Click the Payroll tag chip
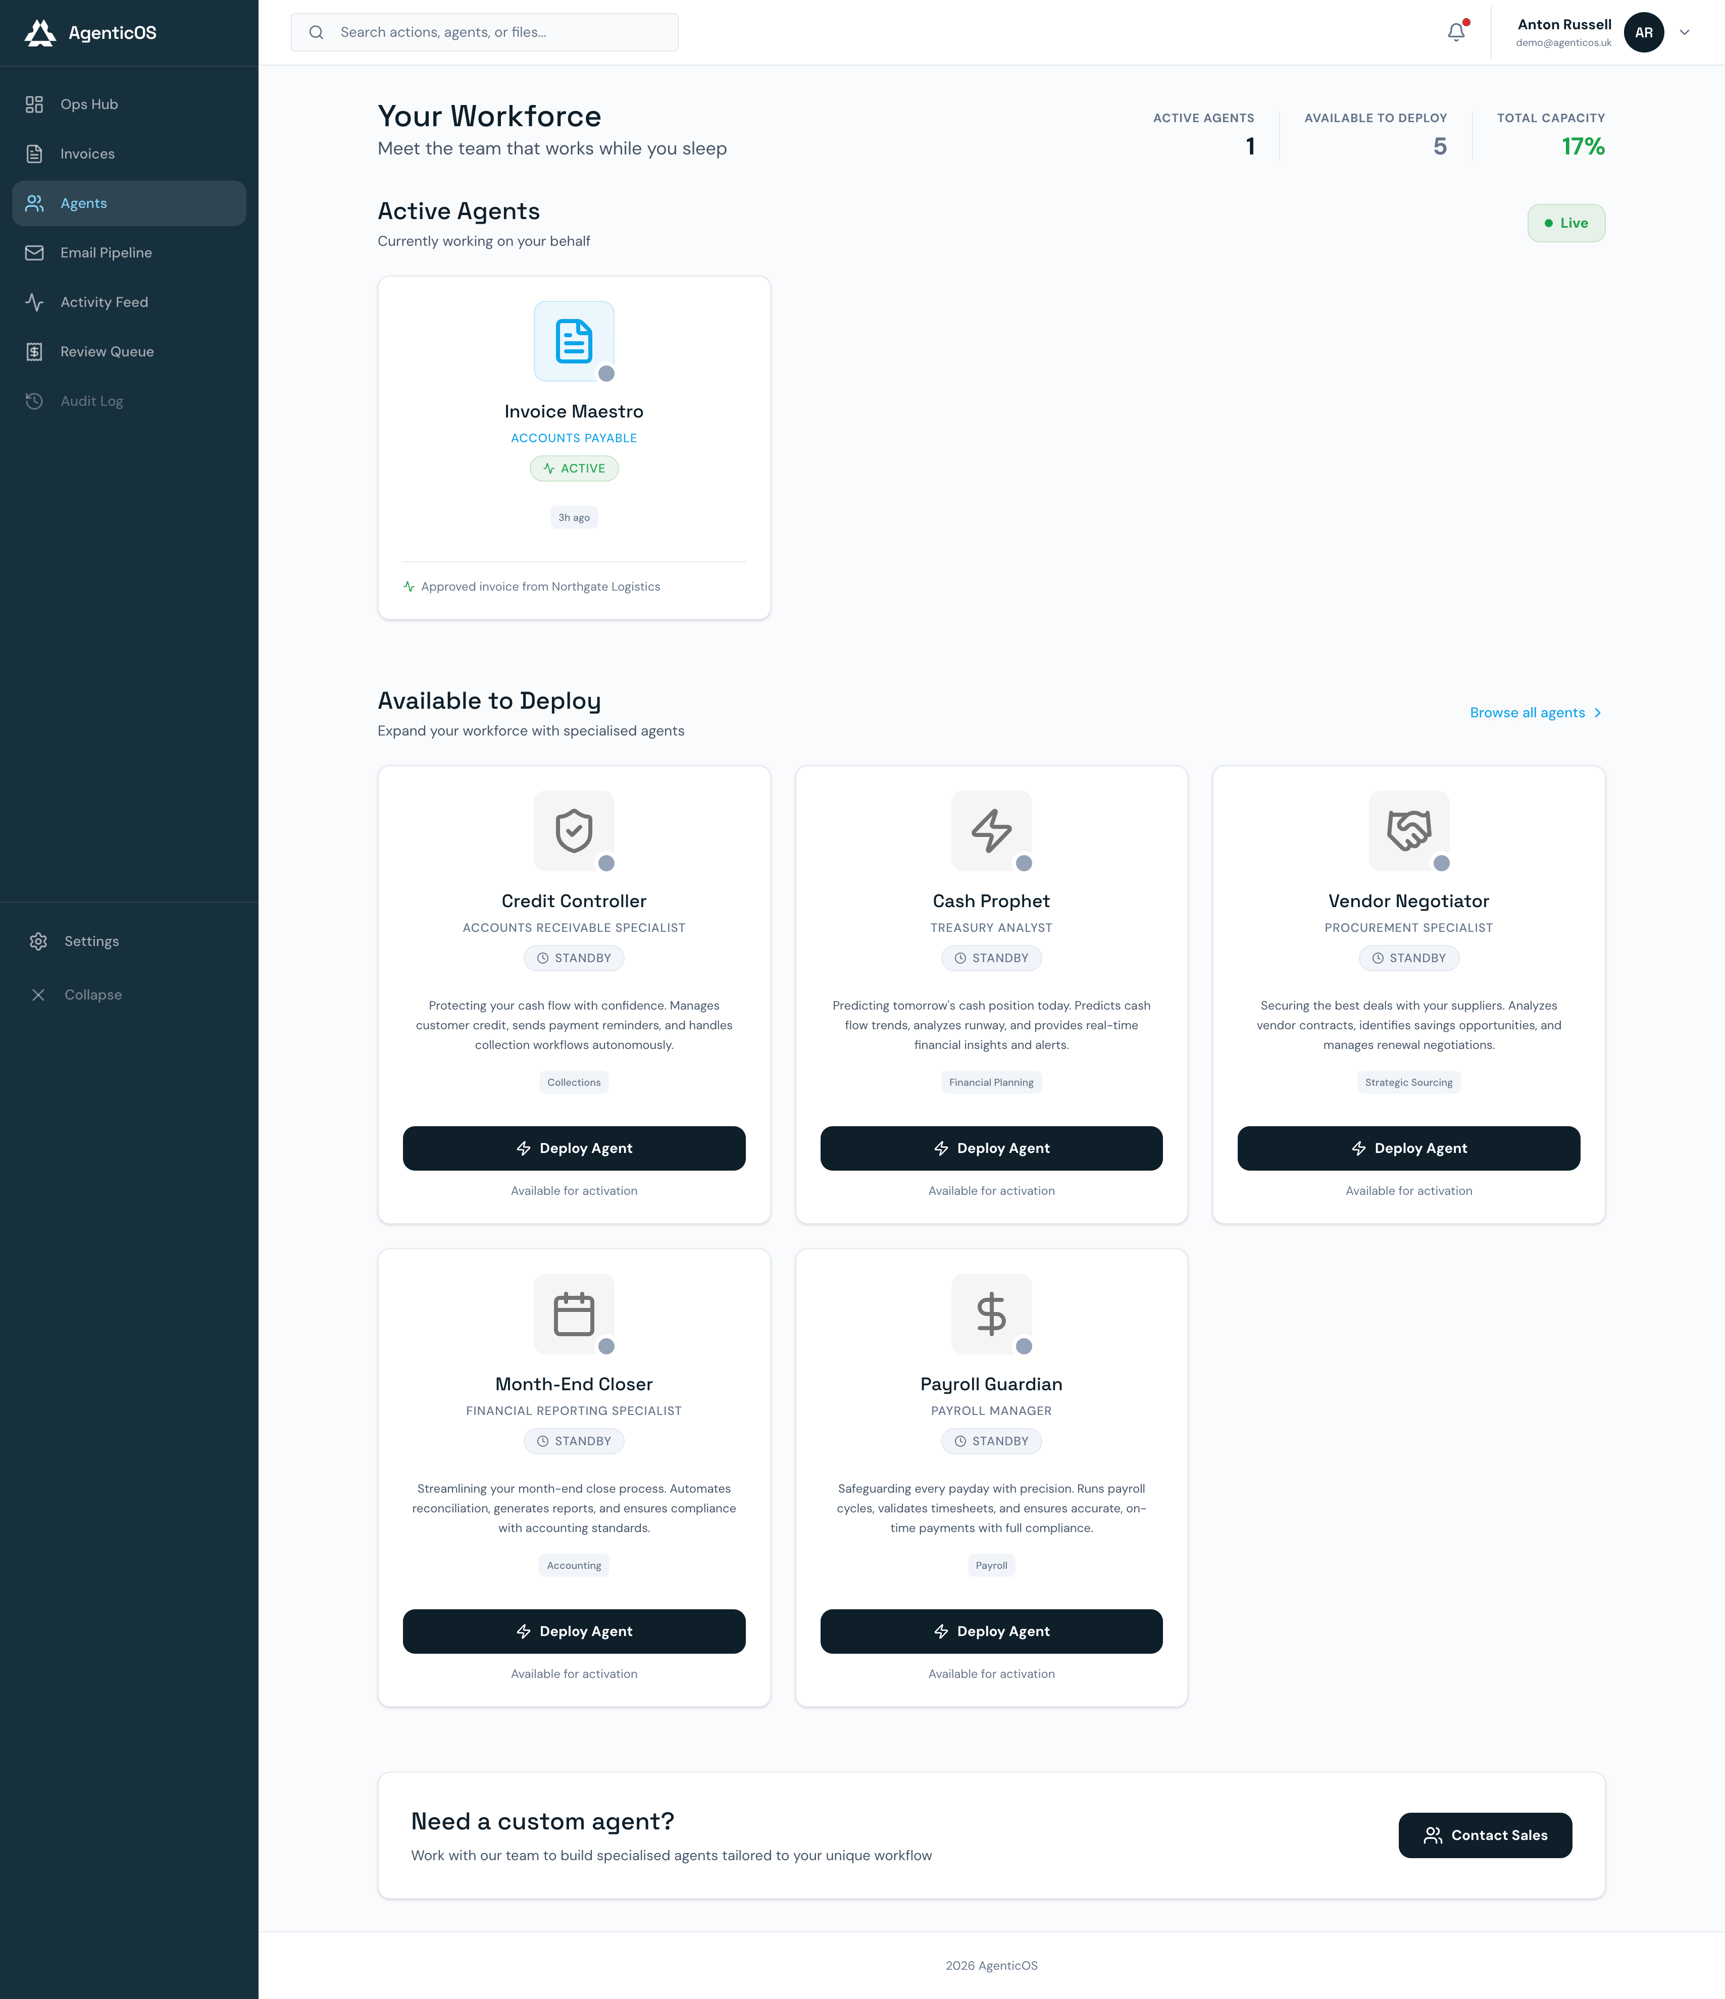 click(x=991, y=1565)
